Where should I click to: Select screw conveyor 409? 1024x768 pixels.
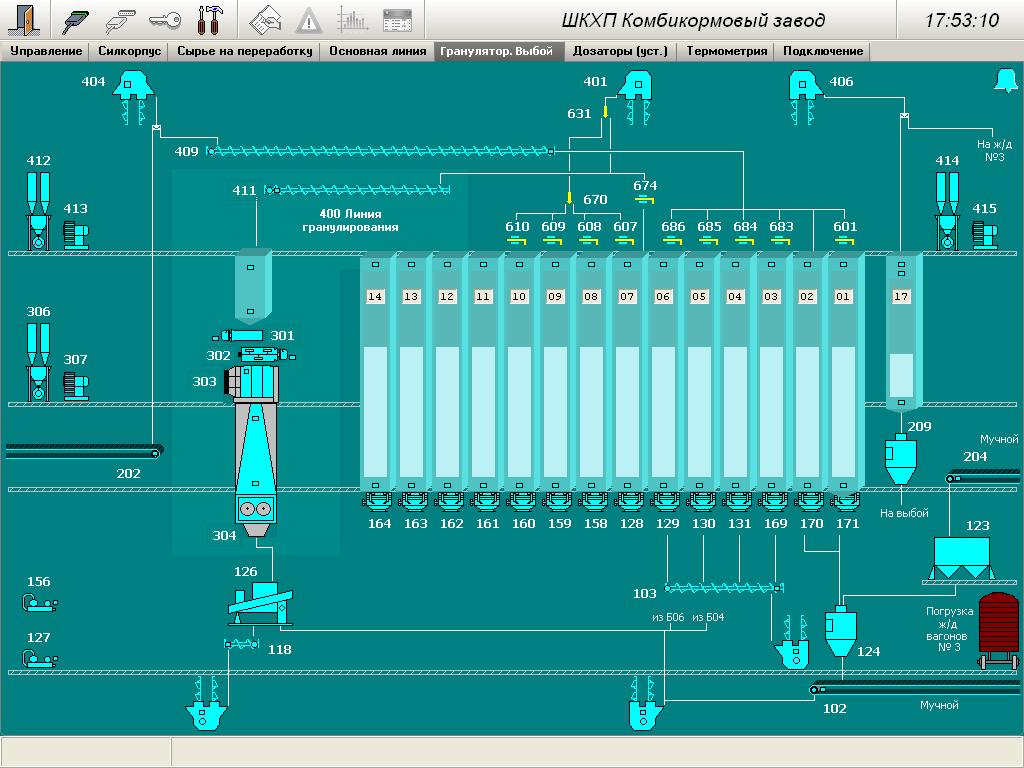click(380, 151)
